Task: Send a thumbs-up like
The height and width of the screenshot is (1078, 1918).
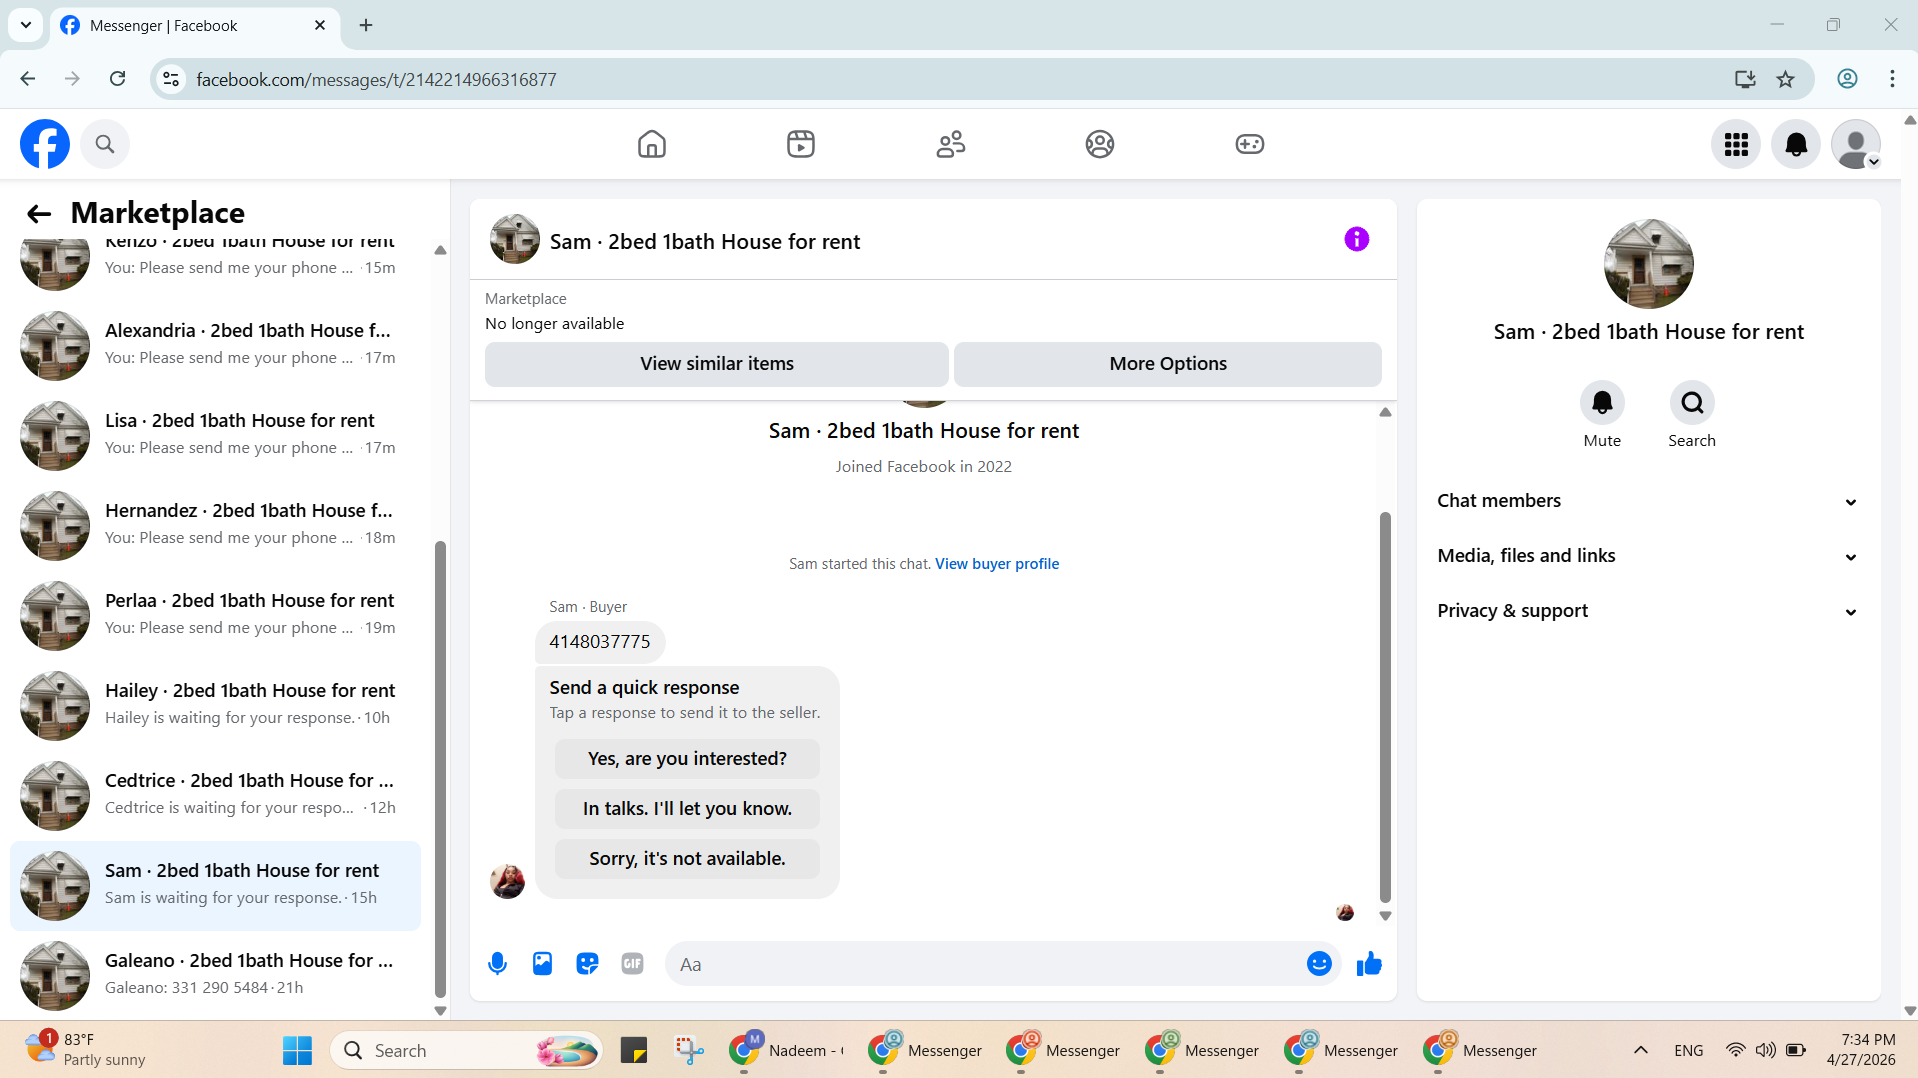Action: 1369,964
